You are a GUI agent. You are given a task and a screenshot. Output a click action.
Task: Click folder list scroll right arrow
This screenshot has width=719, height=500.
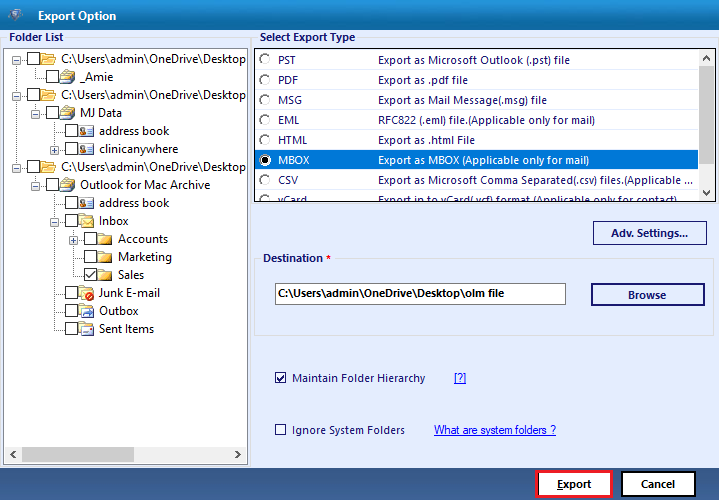click(238, 454)
